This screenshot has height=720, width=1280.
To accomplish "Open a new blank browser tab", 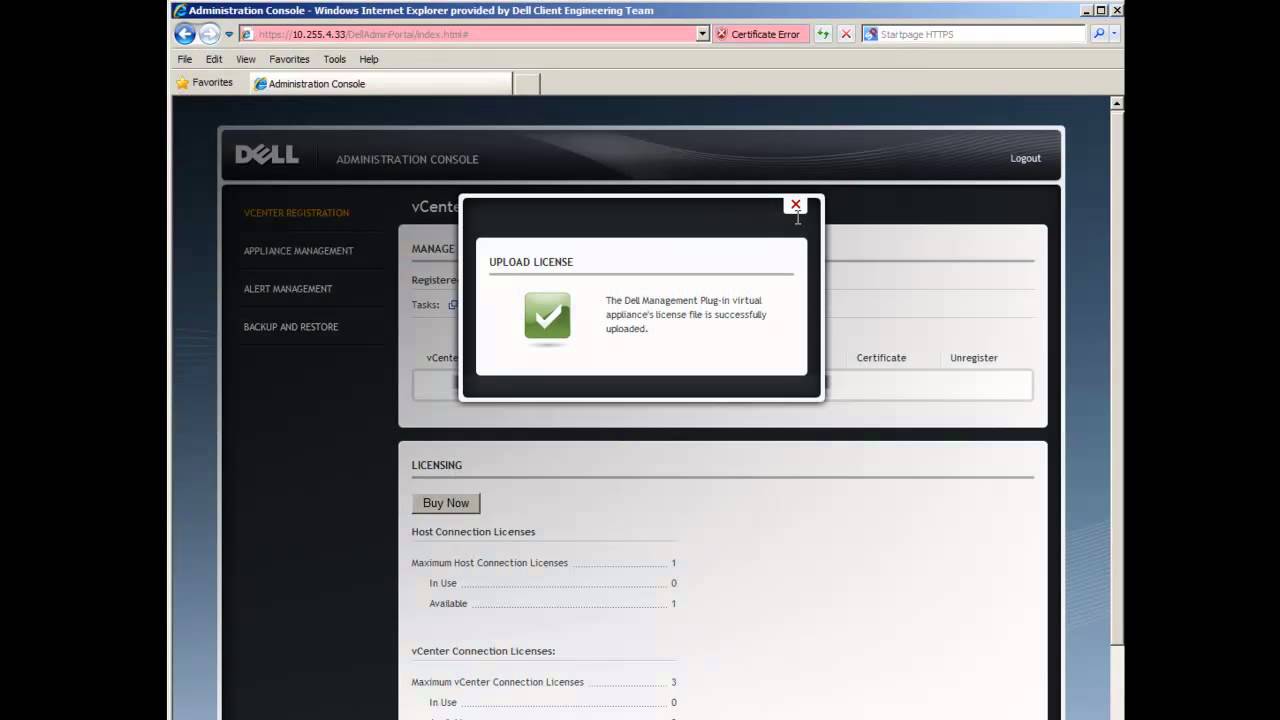I will pos(526,84).
